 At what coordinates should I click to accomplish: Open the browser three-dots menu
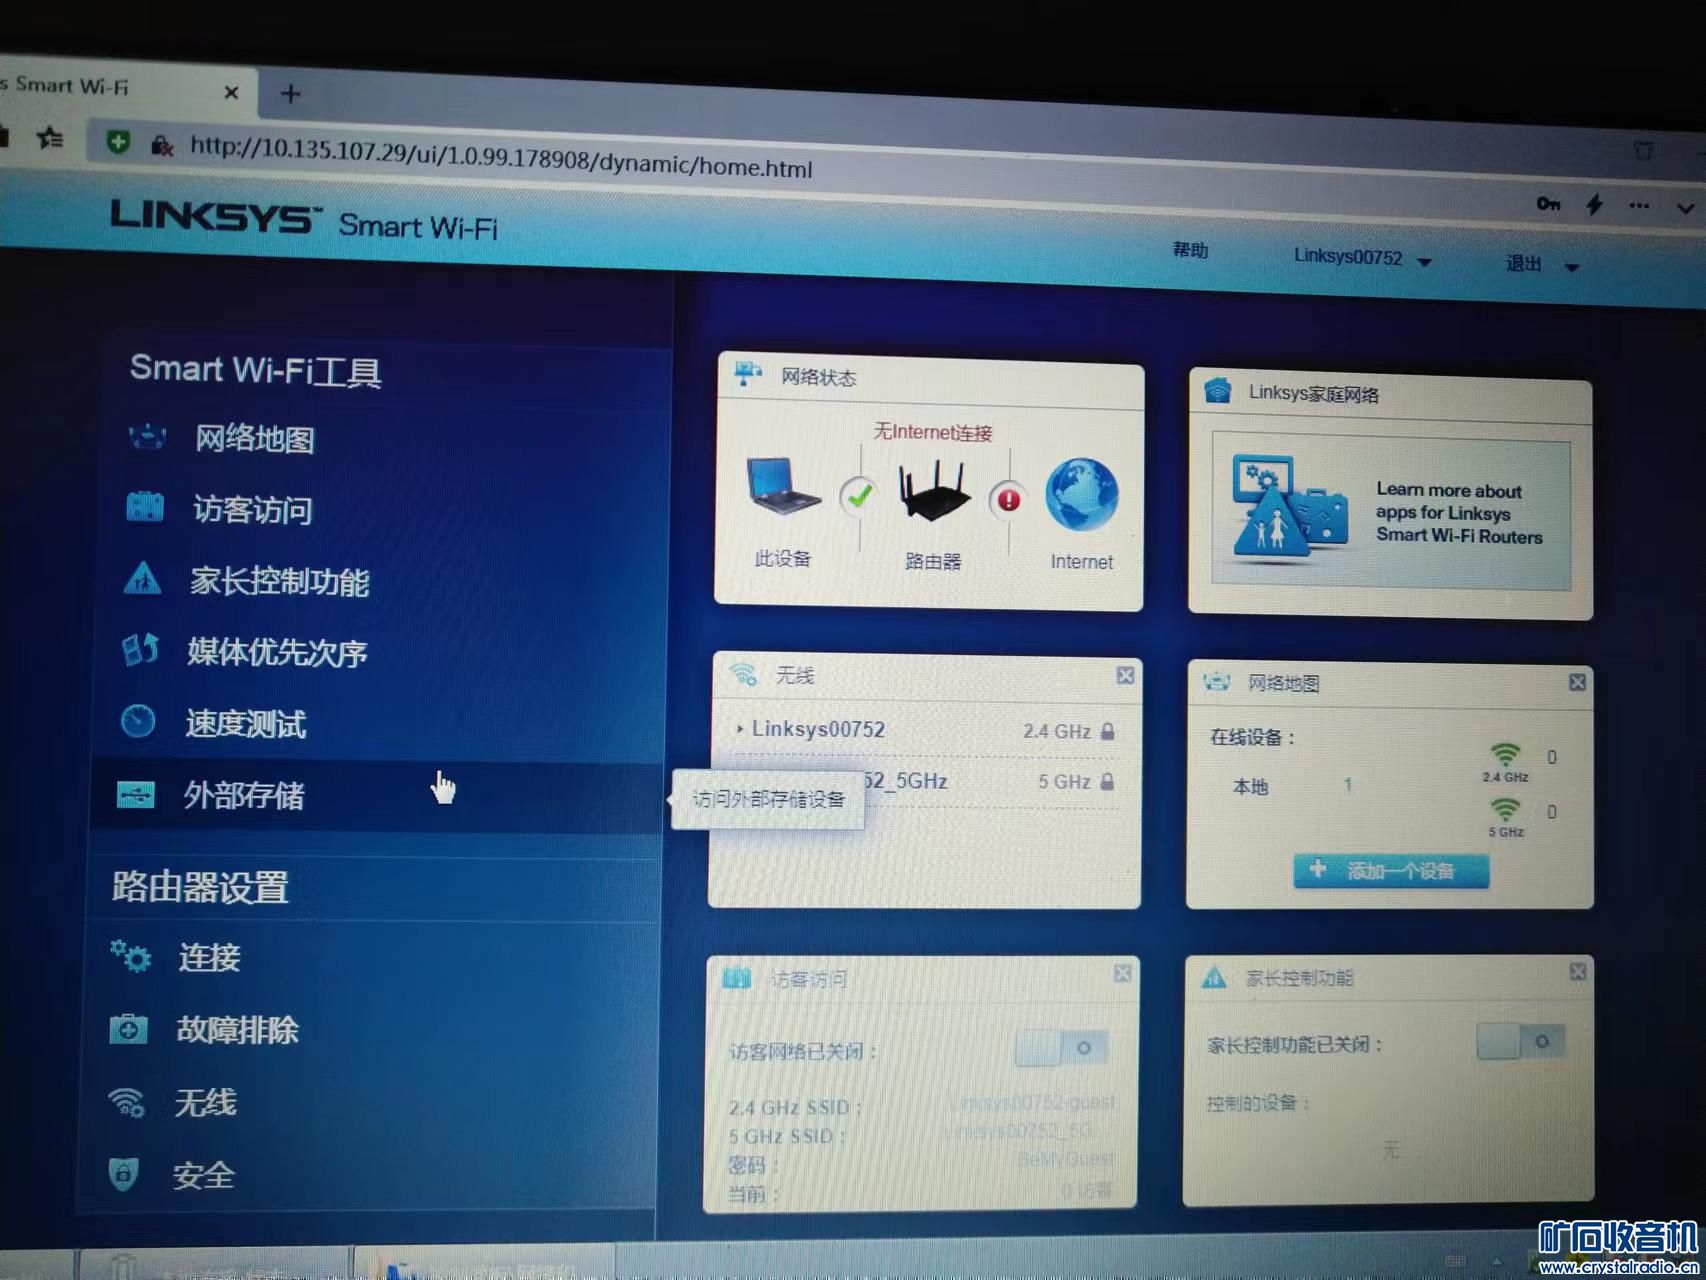pos(1639,206)
